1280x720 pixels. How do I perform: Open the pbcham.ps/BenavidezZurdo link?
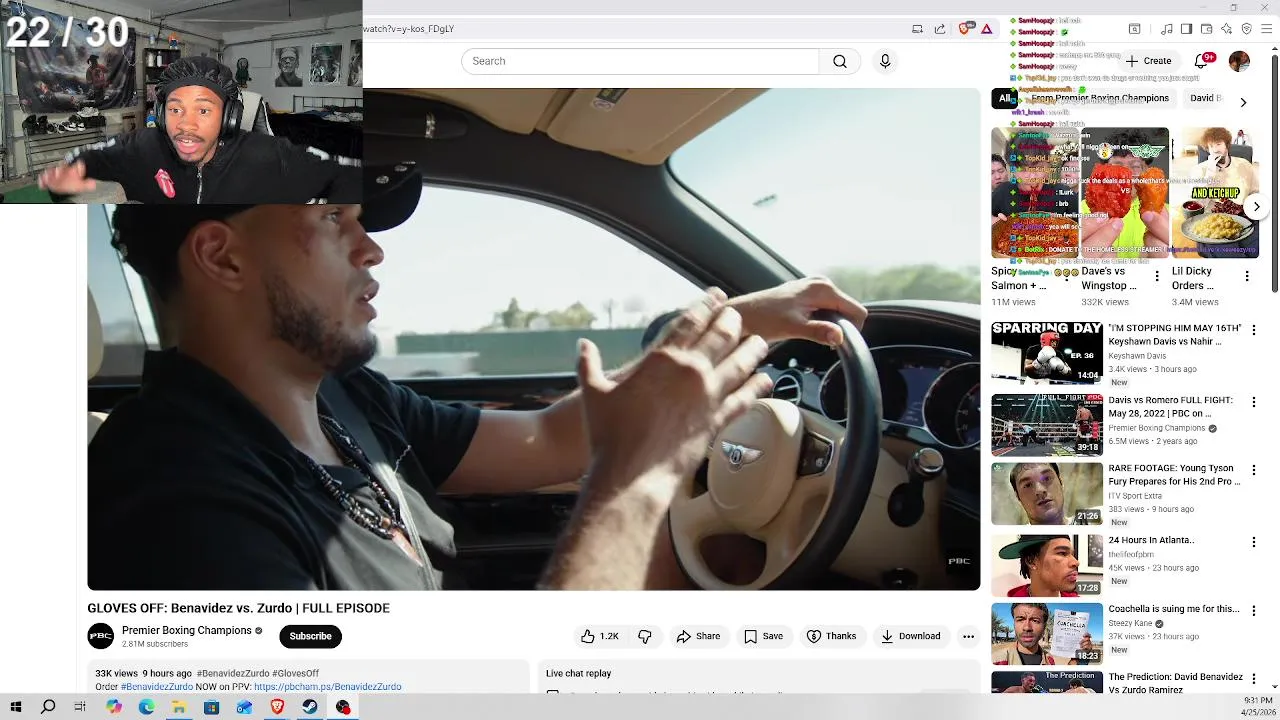click(x=327, y=687)
